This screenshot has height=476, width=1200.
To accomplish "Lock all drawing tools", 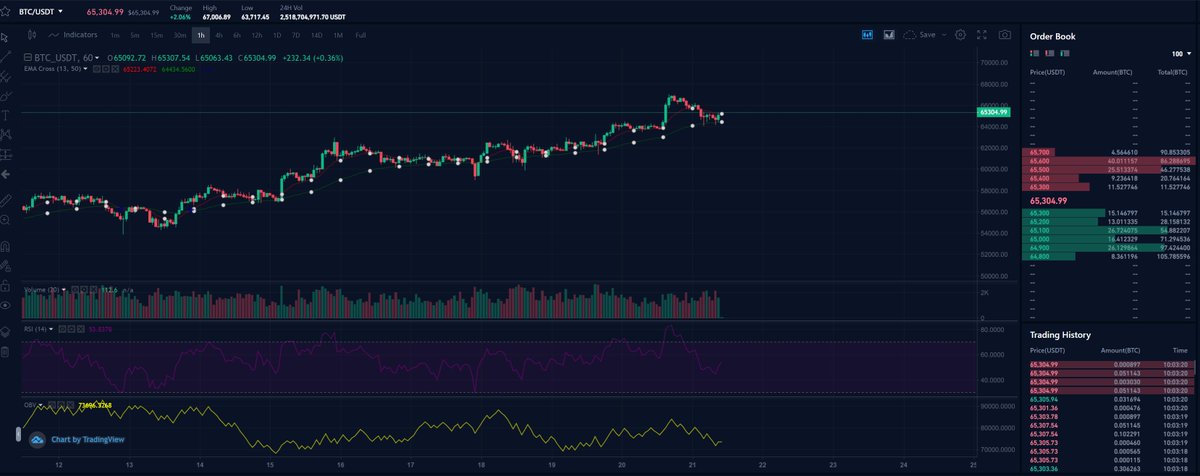I will pos(6,288).
